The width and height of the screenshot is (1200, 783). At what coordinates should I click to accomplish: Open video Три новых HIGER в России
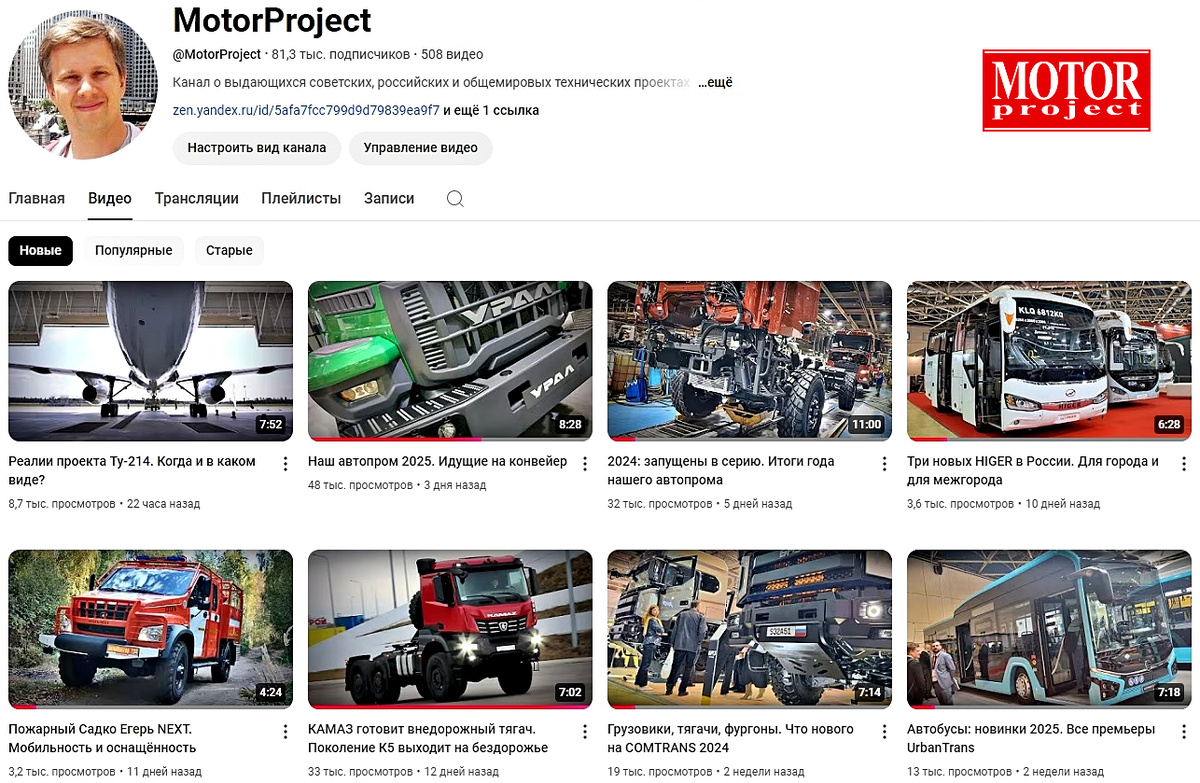click(x=1033, y=470)
